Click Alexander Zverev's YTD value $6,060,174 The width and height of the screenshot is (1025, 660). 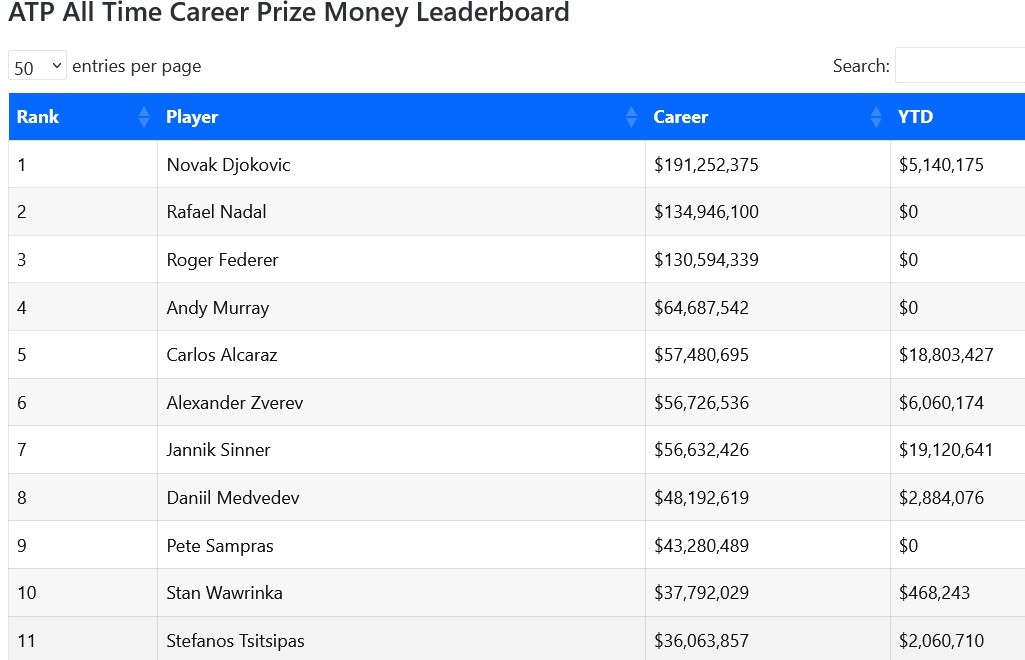point(941,403)
